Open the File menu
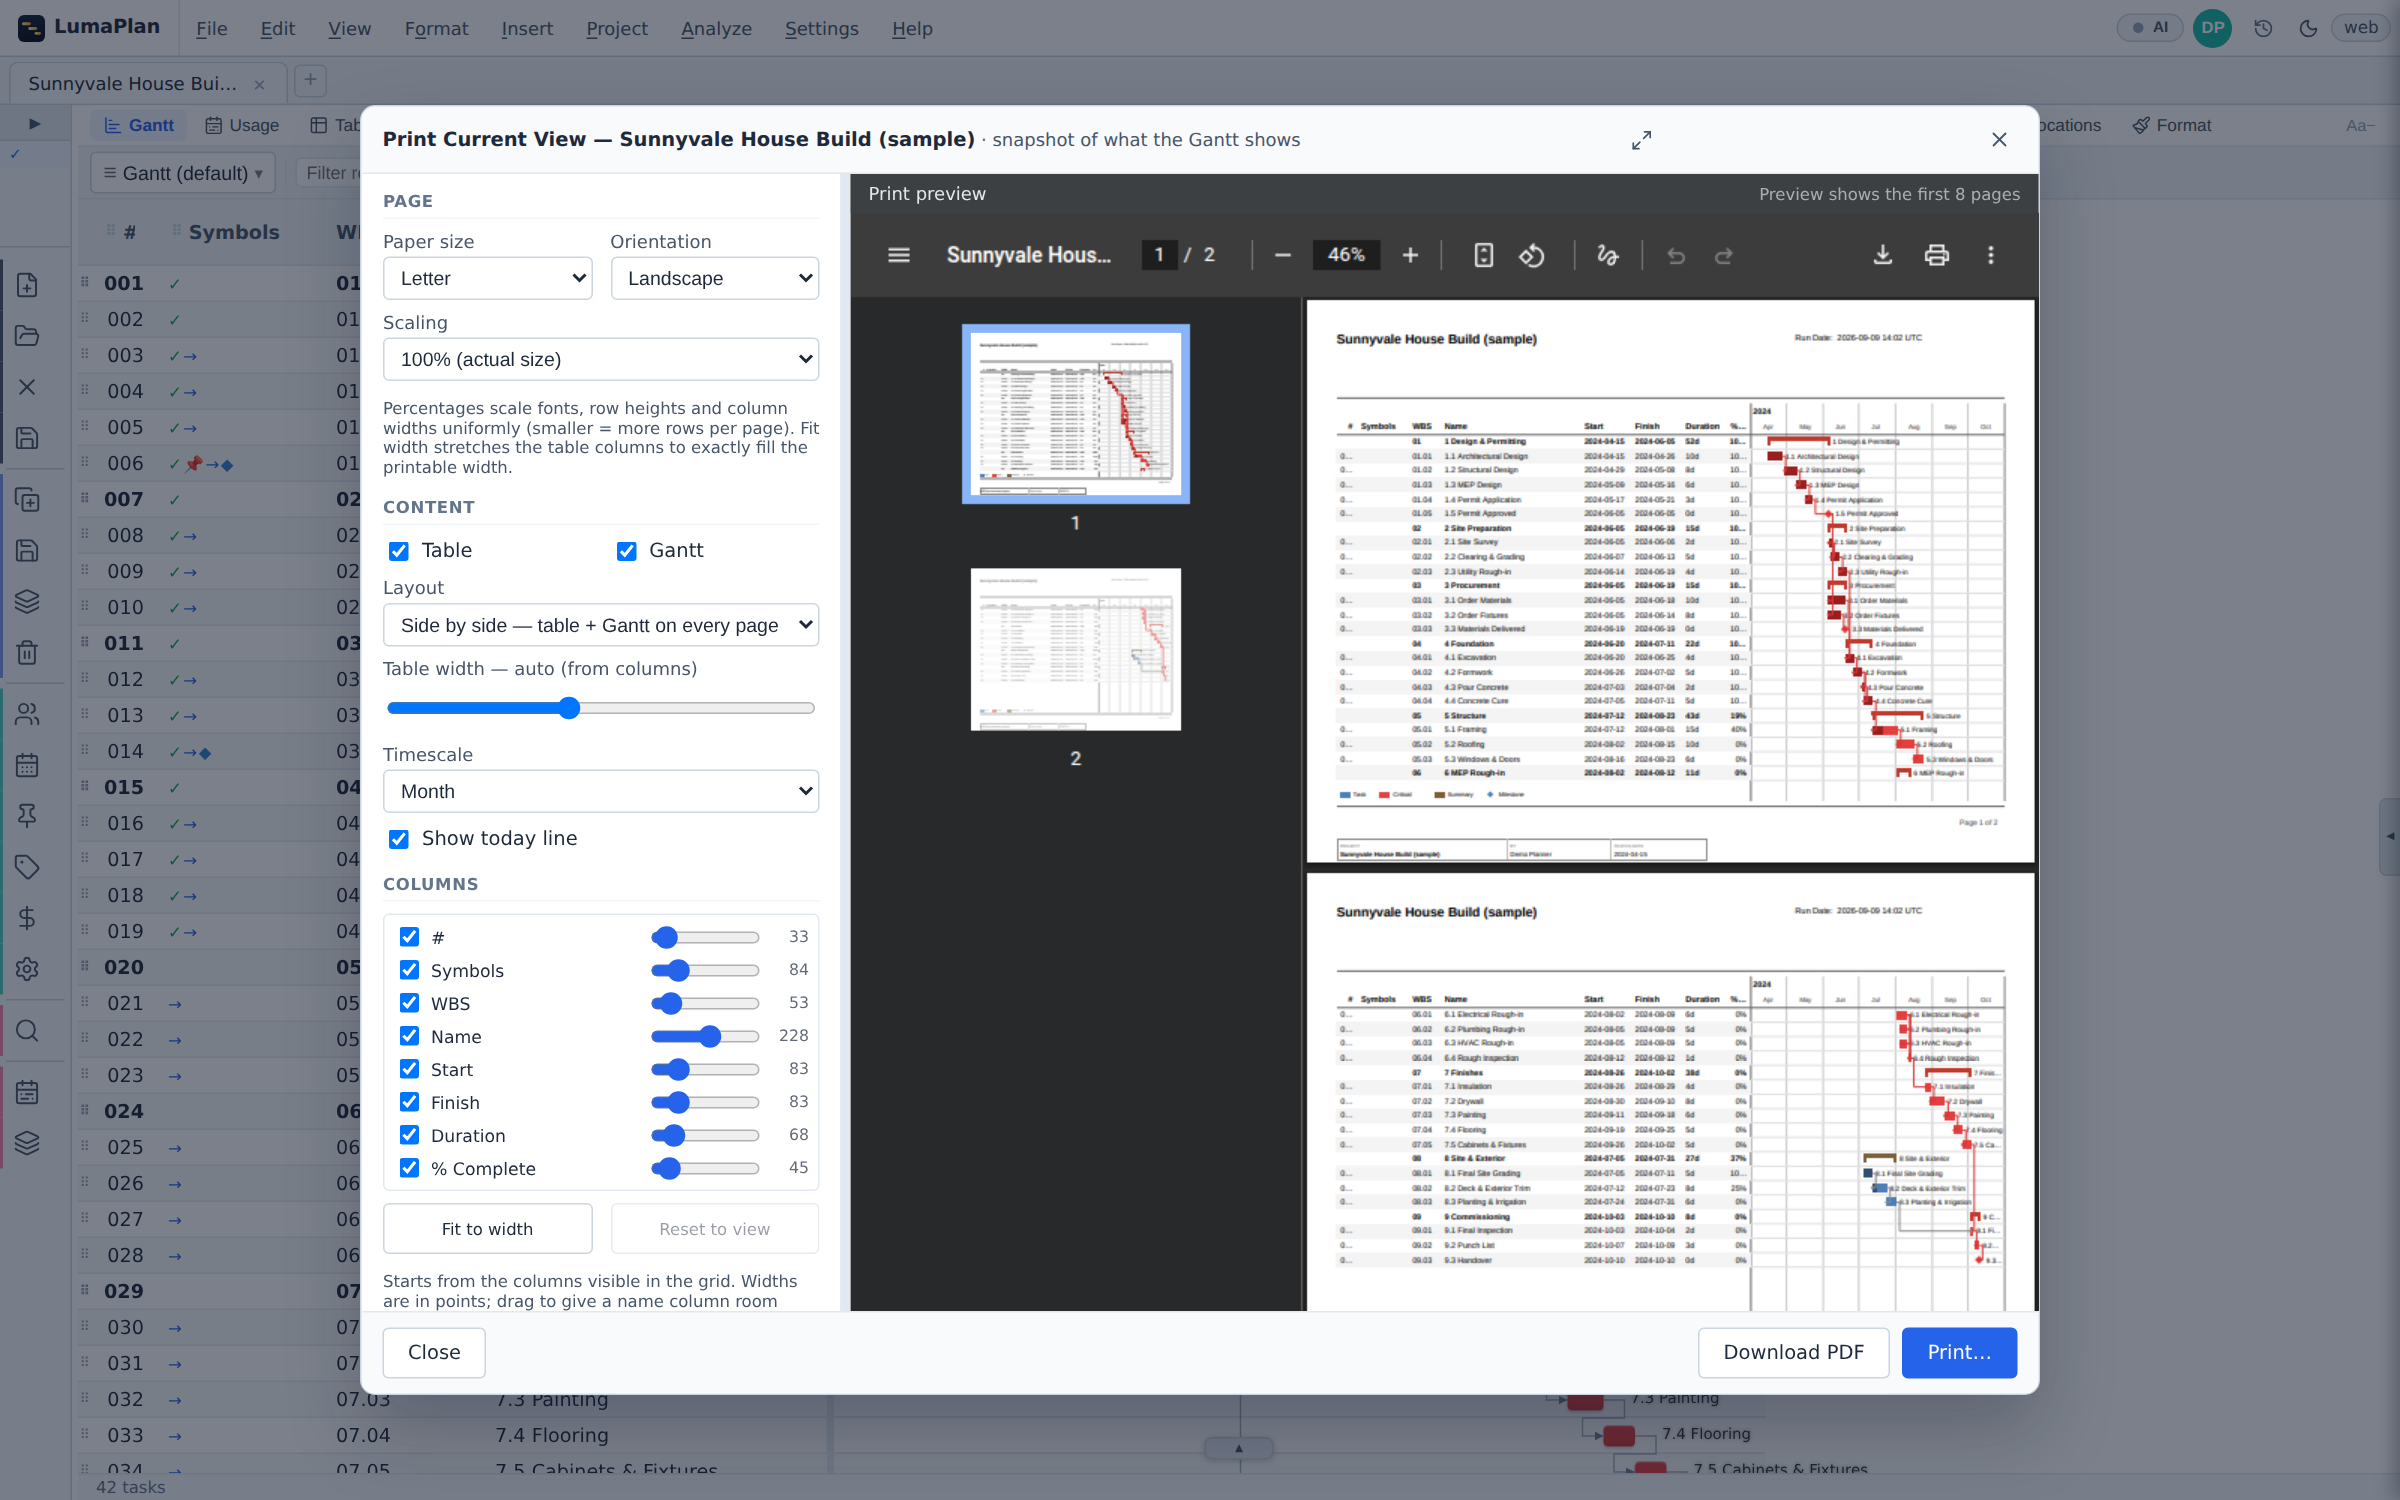Viewport: 2400px width, 1500px height. 211,28
